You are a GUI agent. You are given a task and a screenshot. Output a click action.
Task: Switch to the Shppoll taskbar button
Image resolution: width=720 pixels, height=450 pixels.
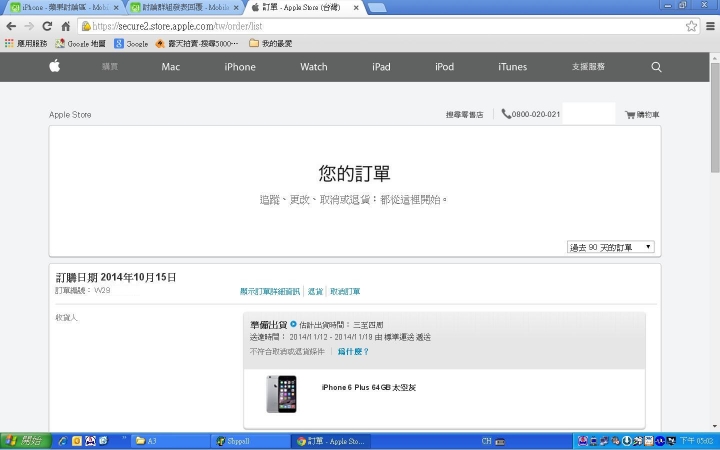tap(251, 441)
